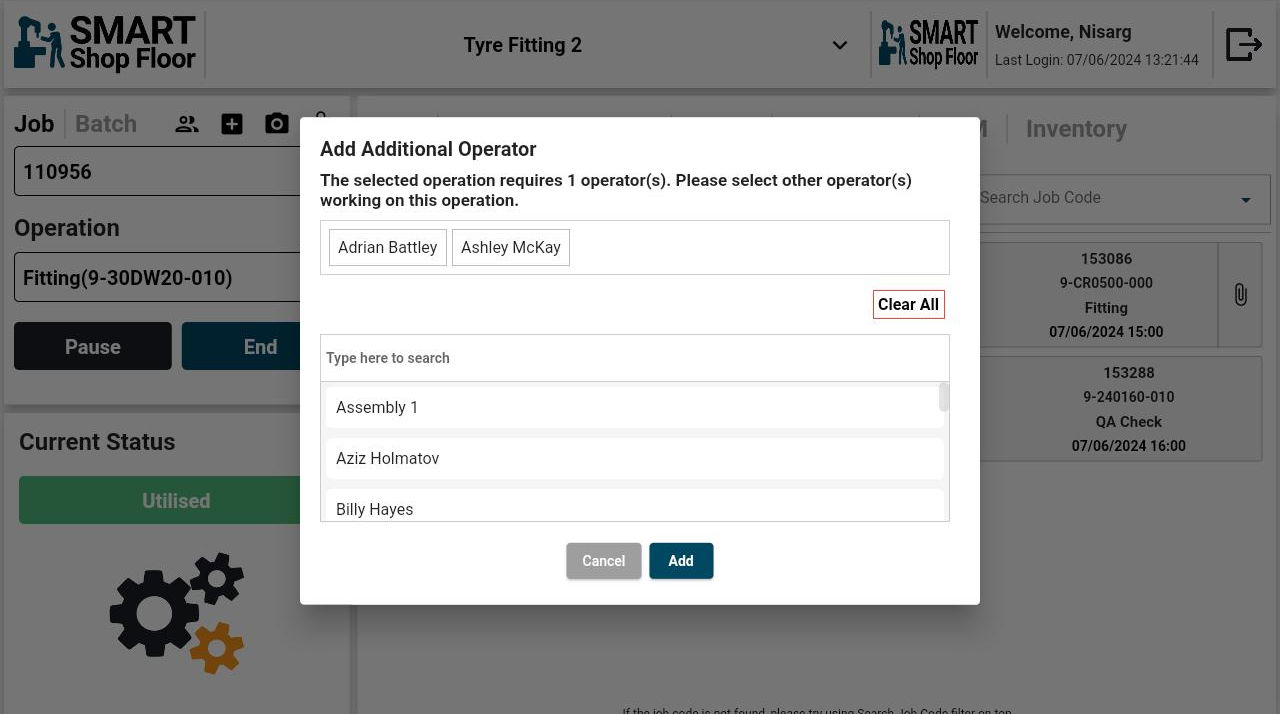This screenshot has height=714, width=1280.
Task: Remove the Ashley McKay operator chip
Action: pos(510,248)
